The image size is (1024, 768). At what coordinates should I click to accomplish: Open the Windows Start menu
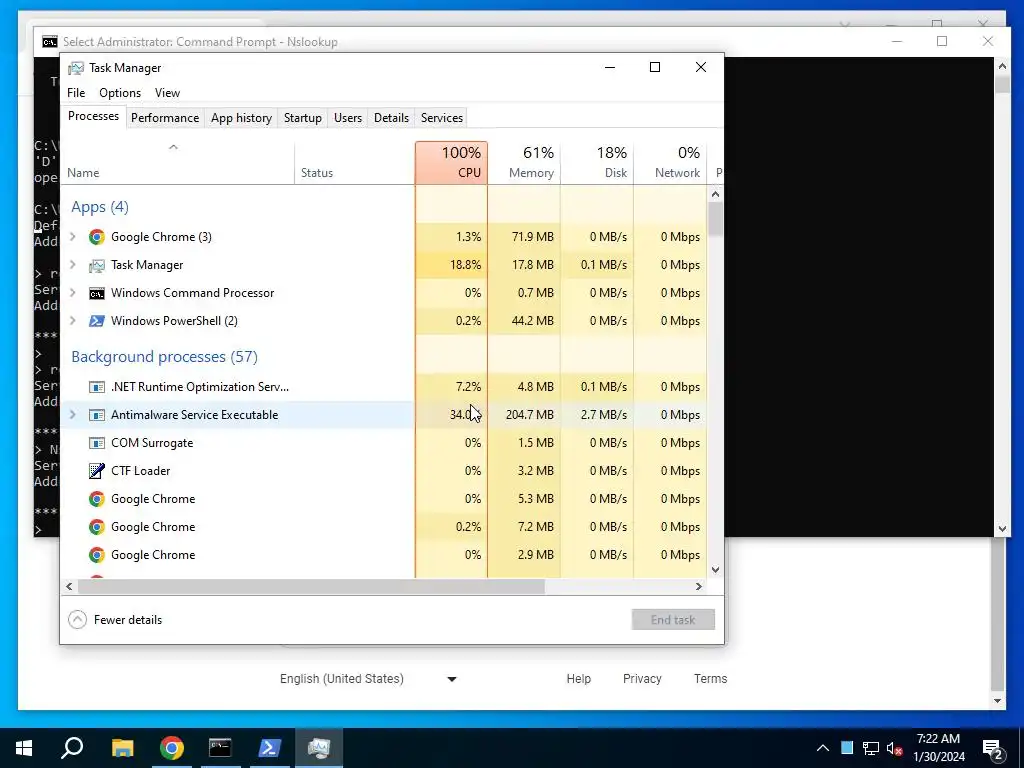[x=24, y=748]
